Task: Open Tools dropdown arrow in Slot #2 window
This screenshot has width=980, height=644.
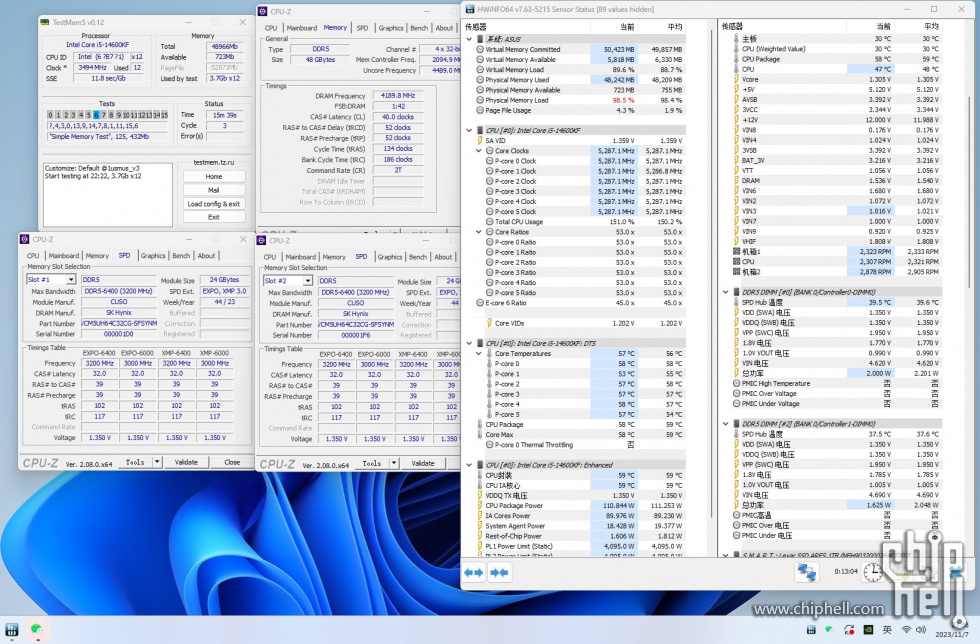Action: point(394,463)
